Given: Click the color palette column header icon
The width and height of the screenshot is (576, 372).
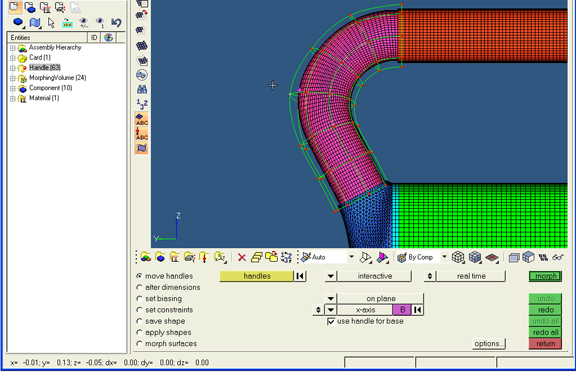Looking at the screenshot, I should coord(109,37).
